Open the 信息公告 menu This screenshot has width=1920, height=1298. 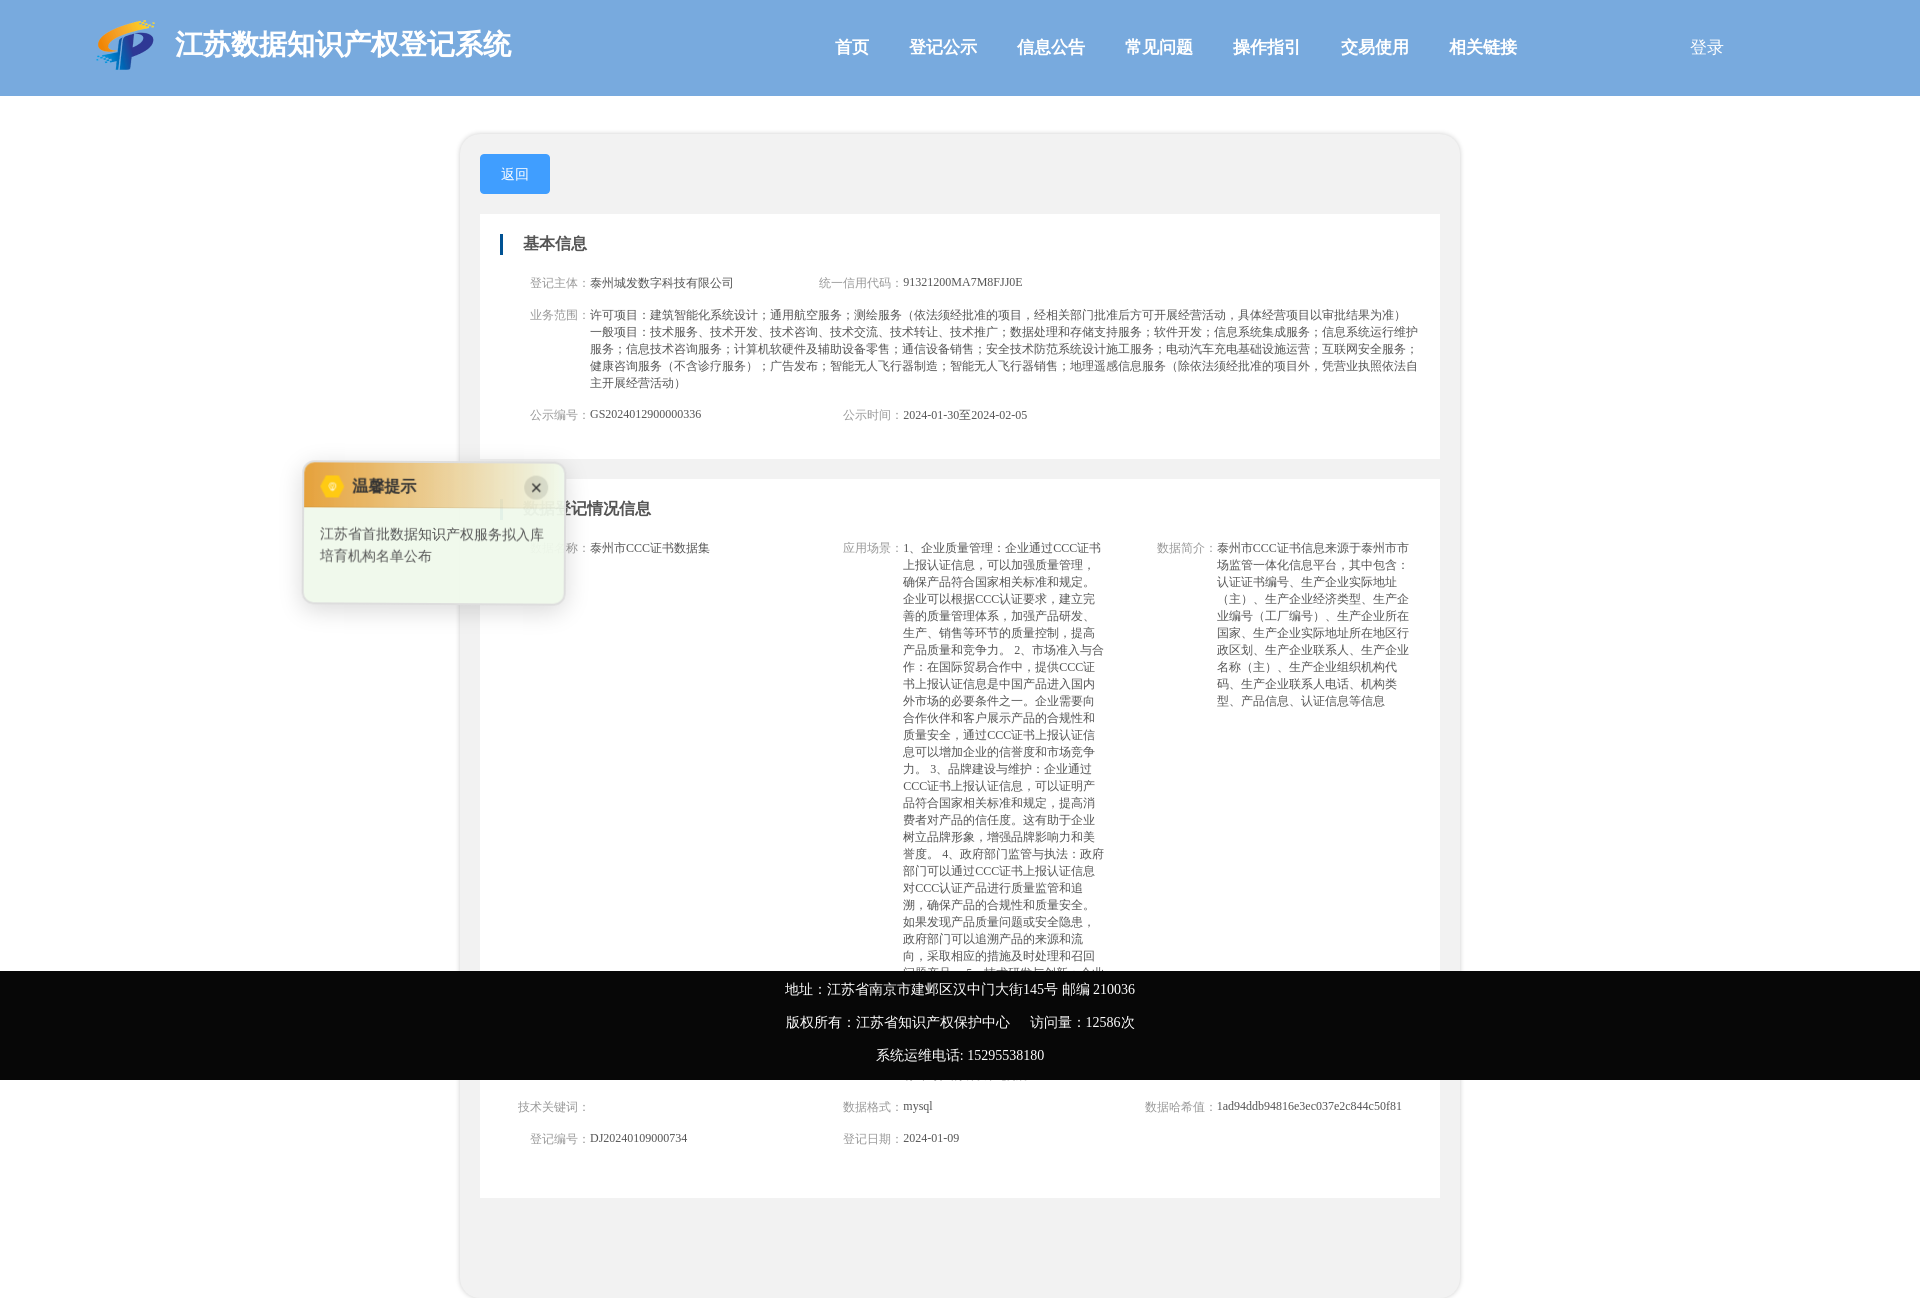(1051, 47)
